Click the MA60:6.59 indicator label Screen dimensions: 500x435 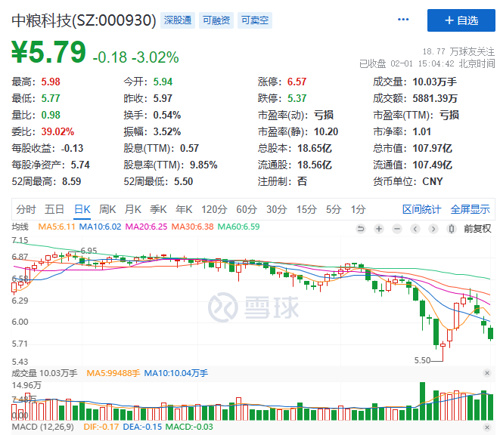point(238,227)
